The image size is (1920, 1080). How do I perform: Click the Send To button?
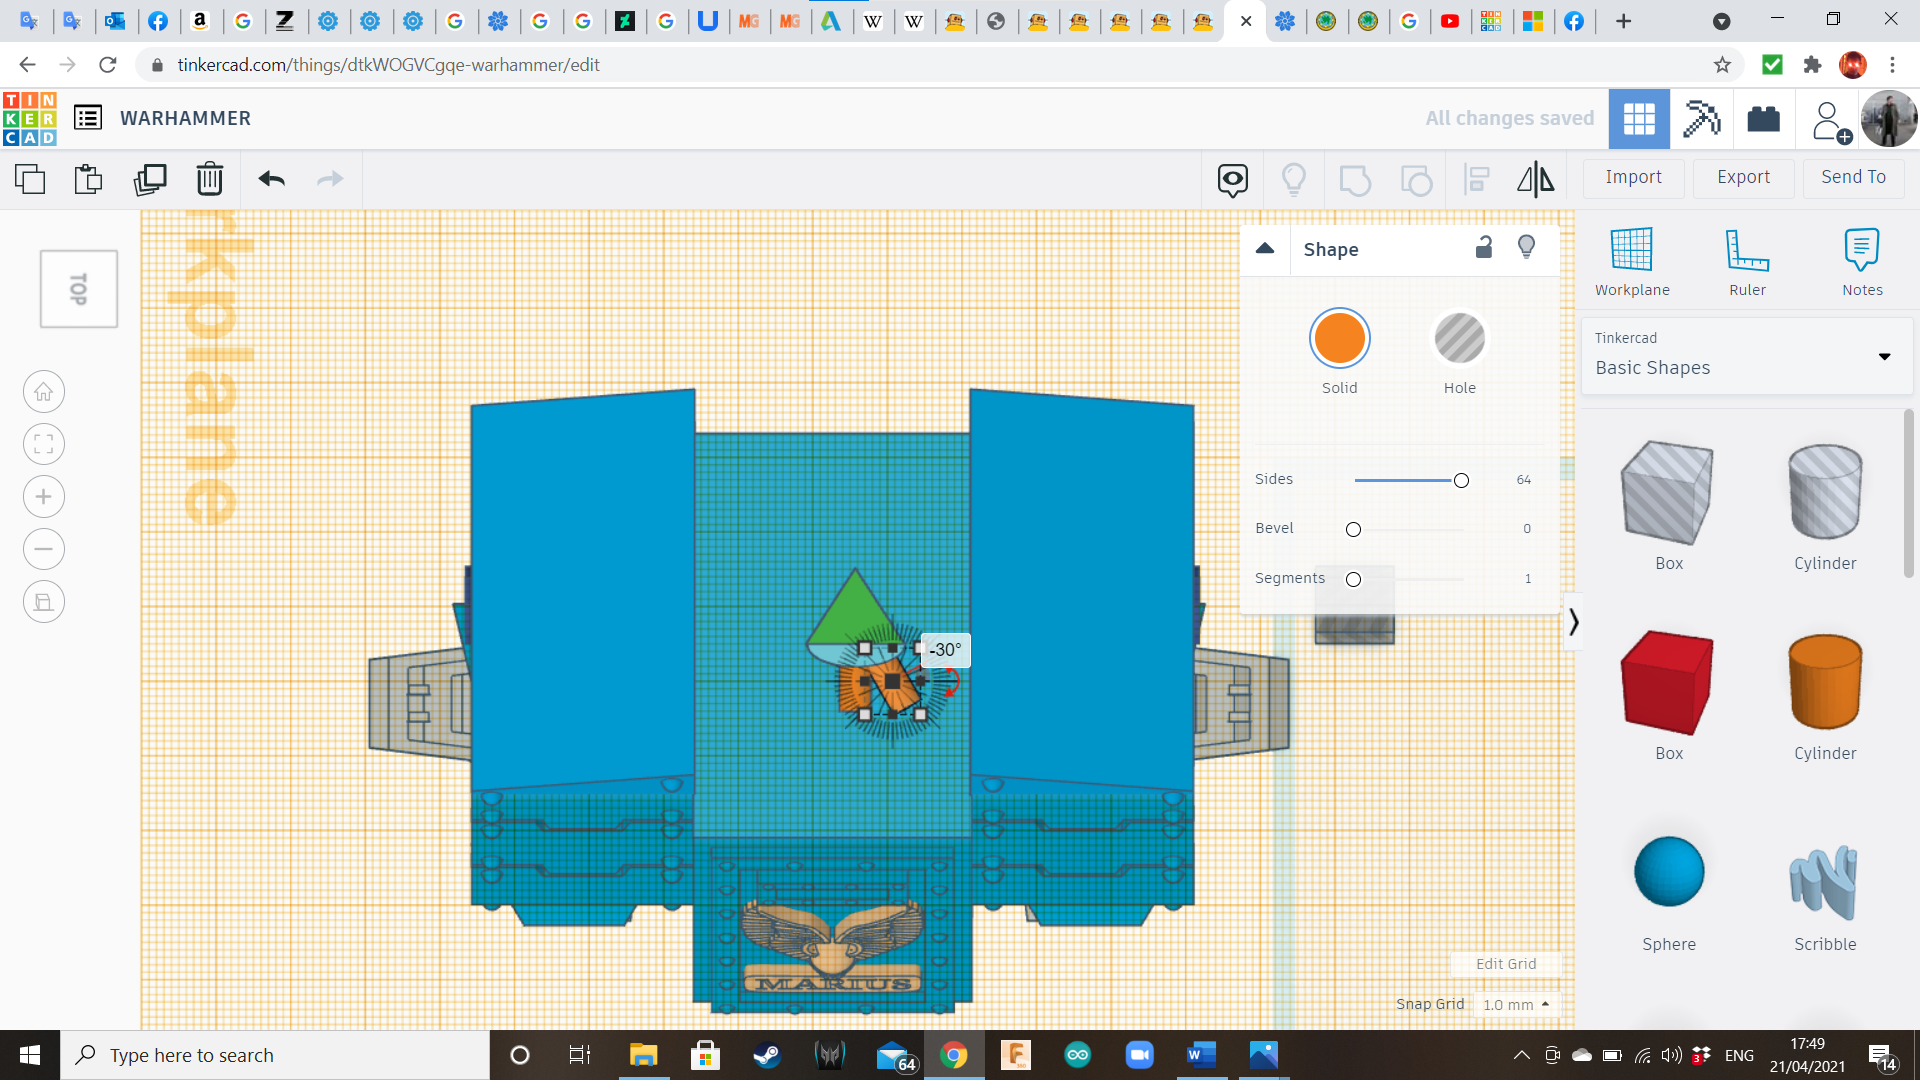tap(1853, 177)
